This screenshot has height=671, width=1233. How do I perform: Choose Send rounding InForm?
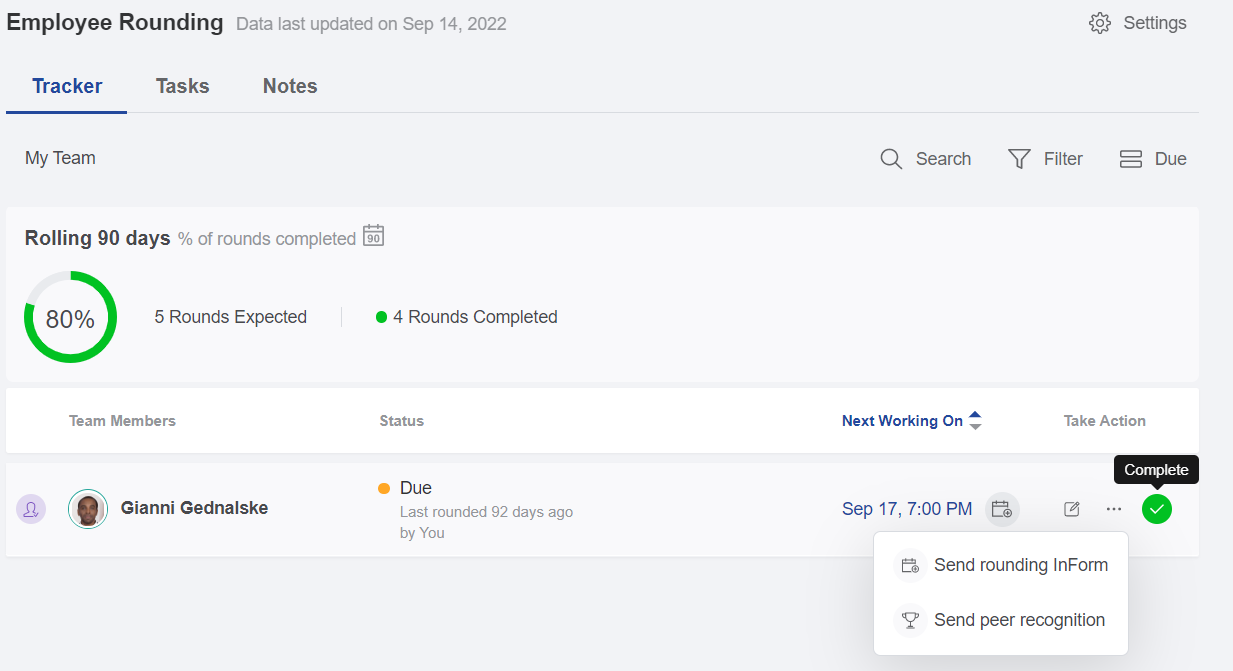click(1020, 565)
